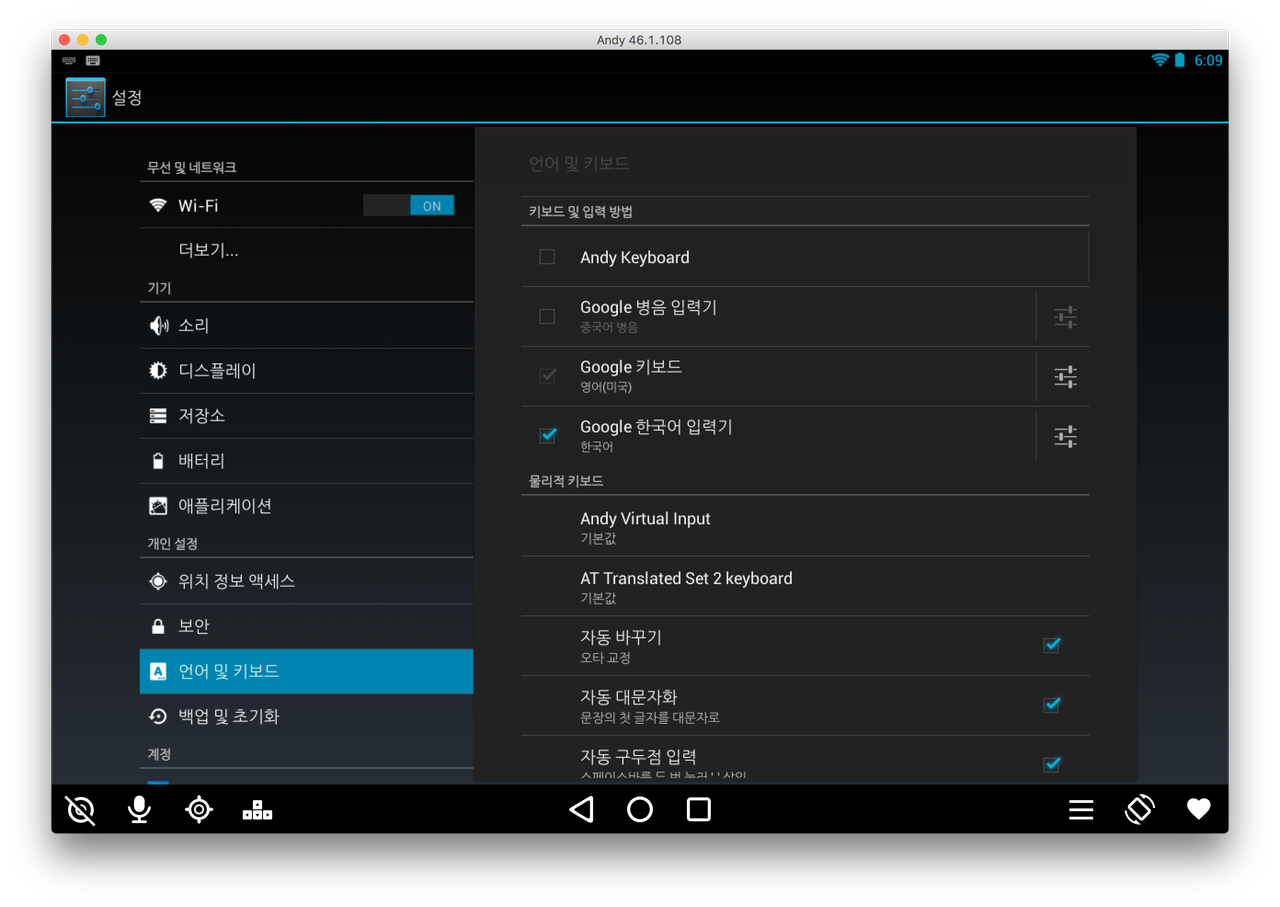Select 애플리케이션 in the settings list
The height and width of the screenshot is (907, 1280).
(x=306, y=506)
